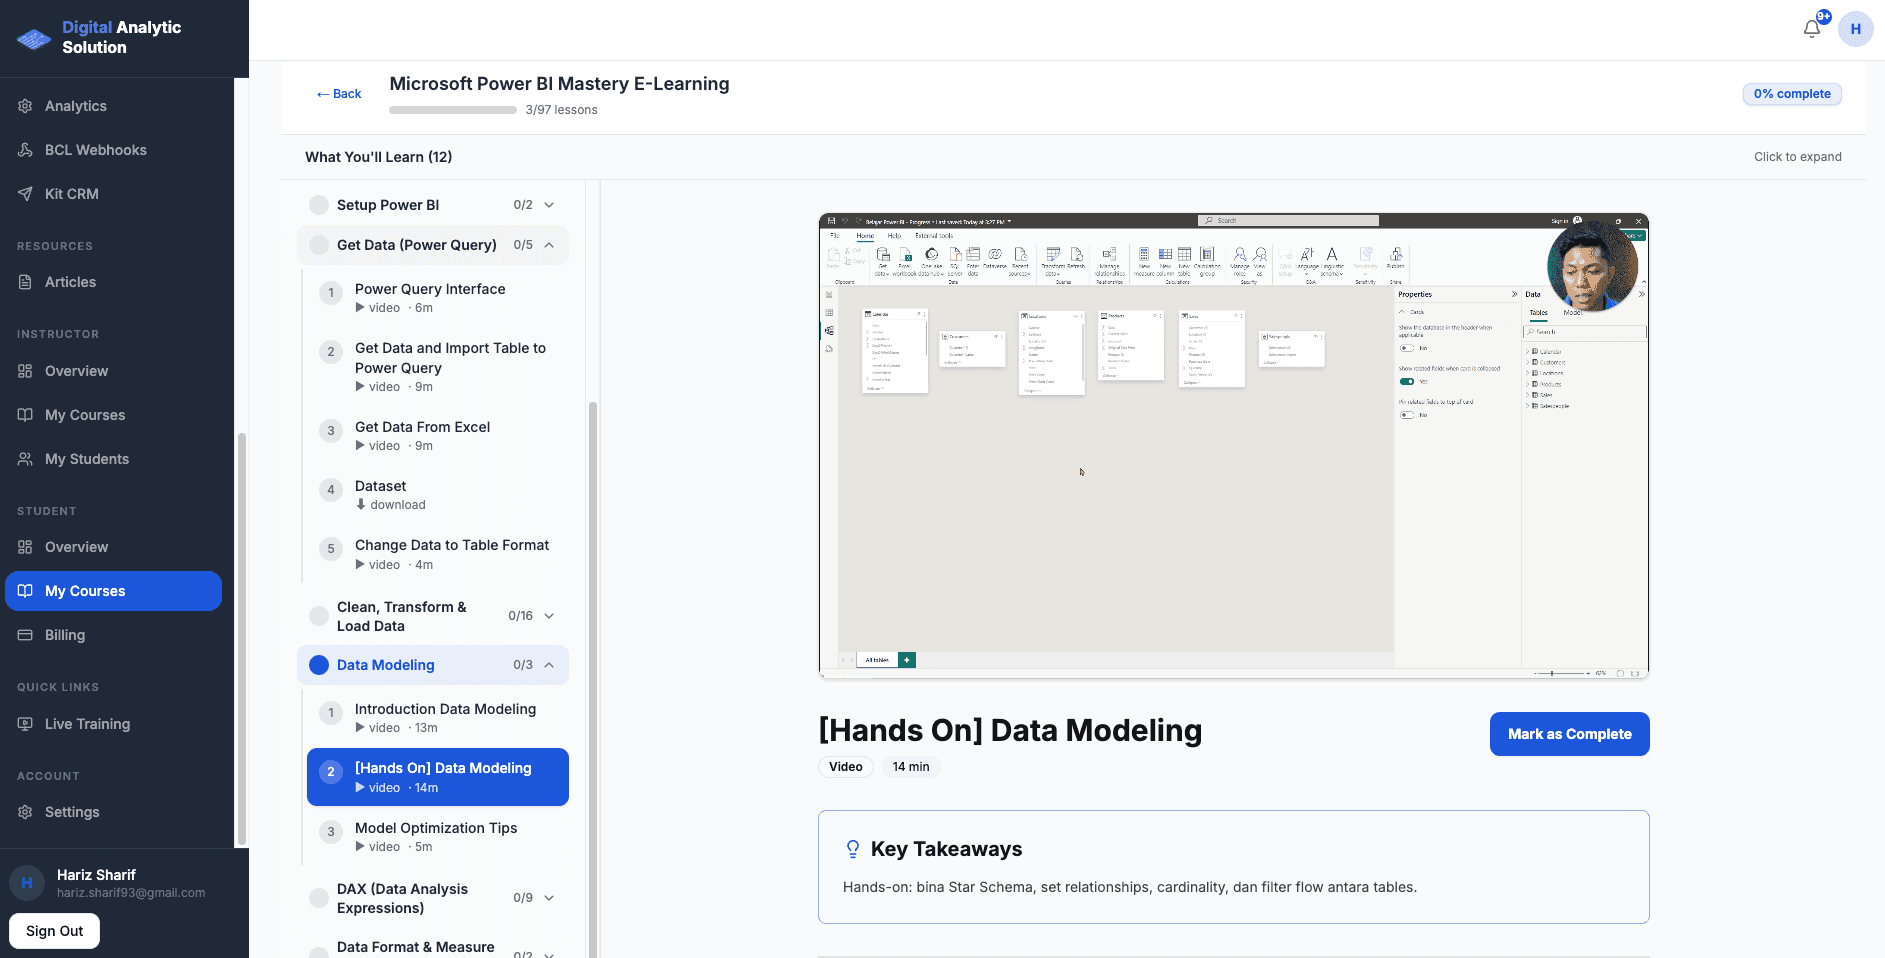Click the Articles document icon

25,282
